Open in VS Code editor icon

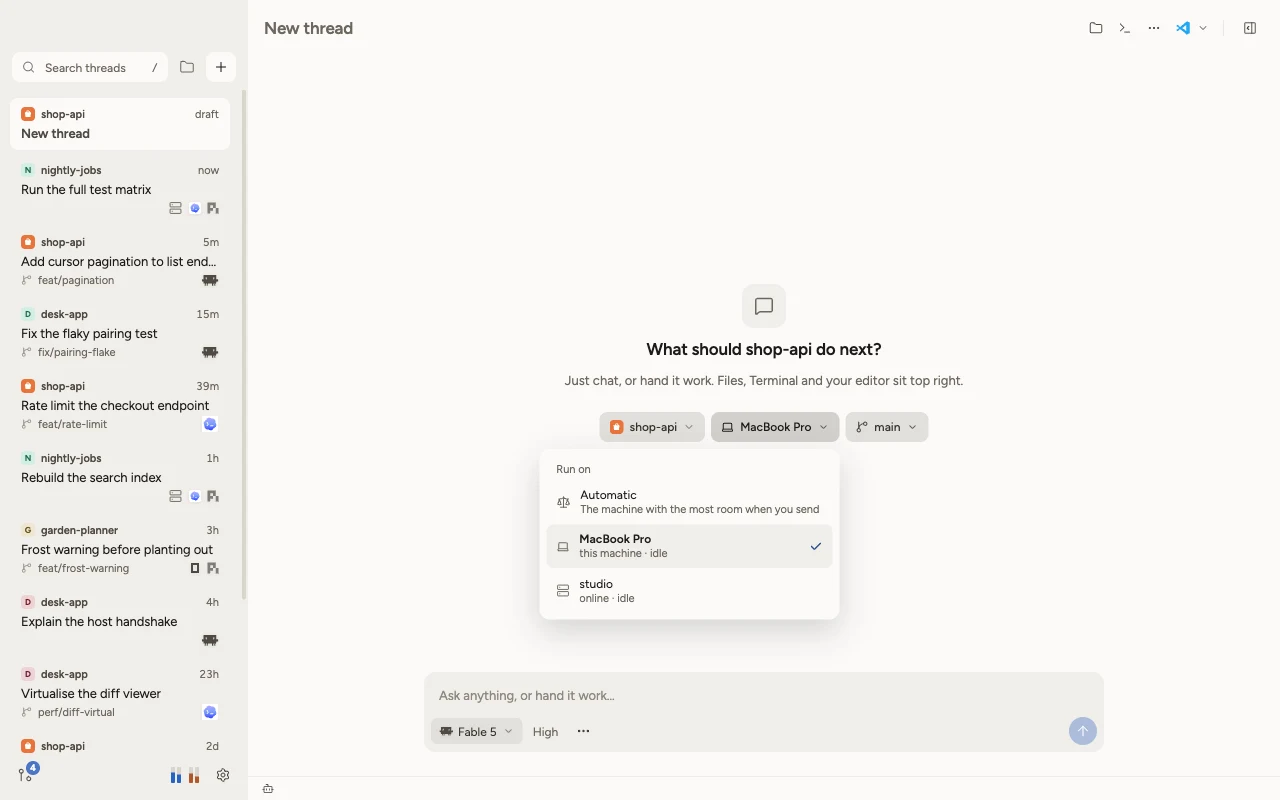pyautogui.click(x=1183, y=28)
